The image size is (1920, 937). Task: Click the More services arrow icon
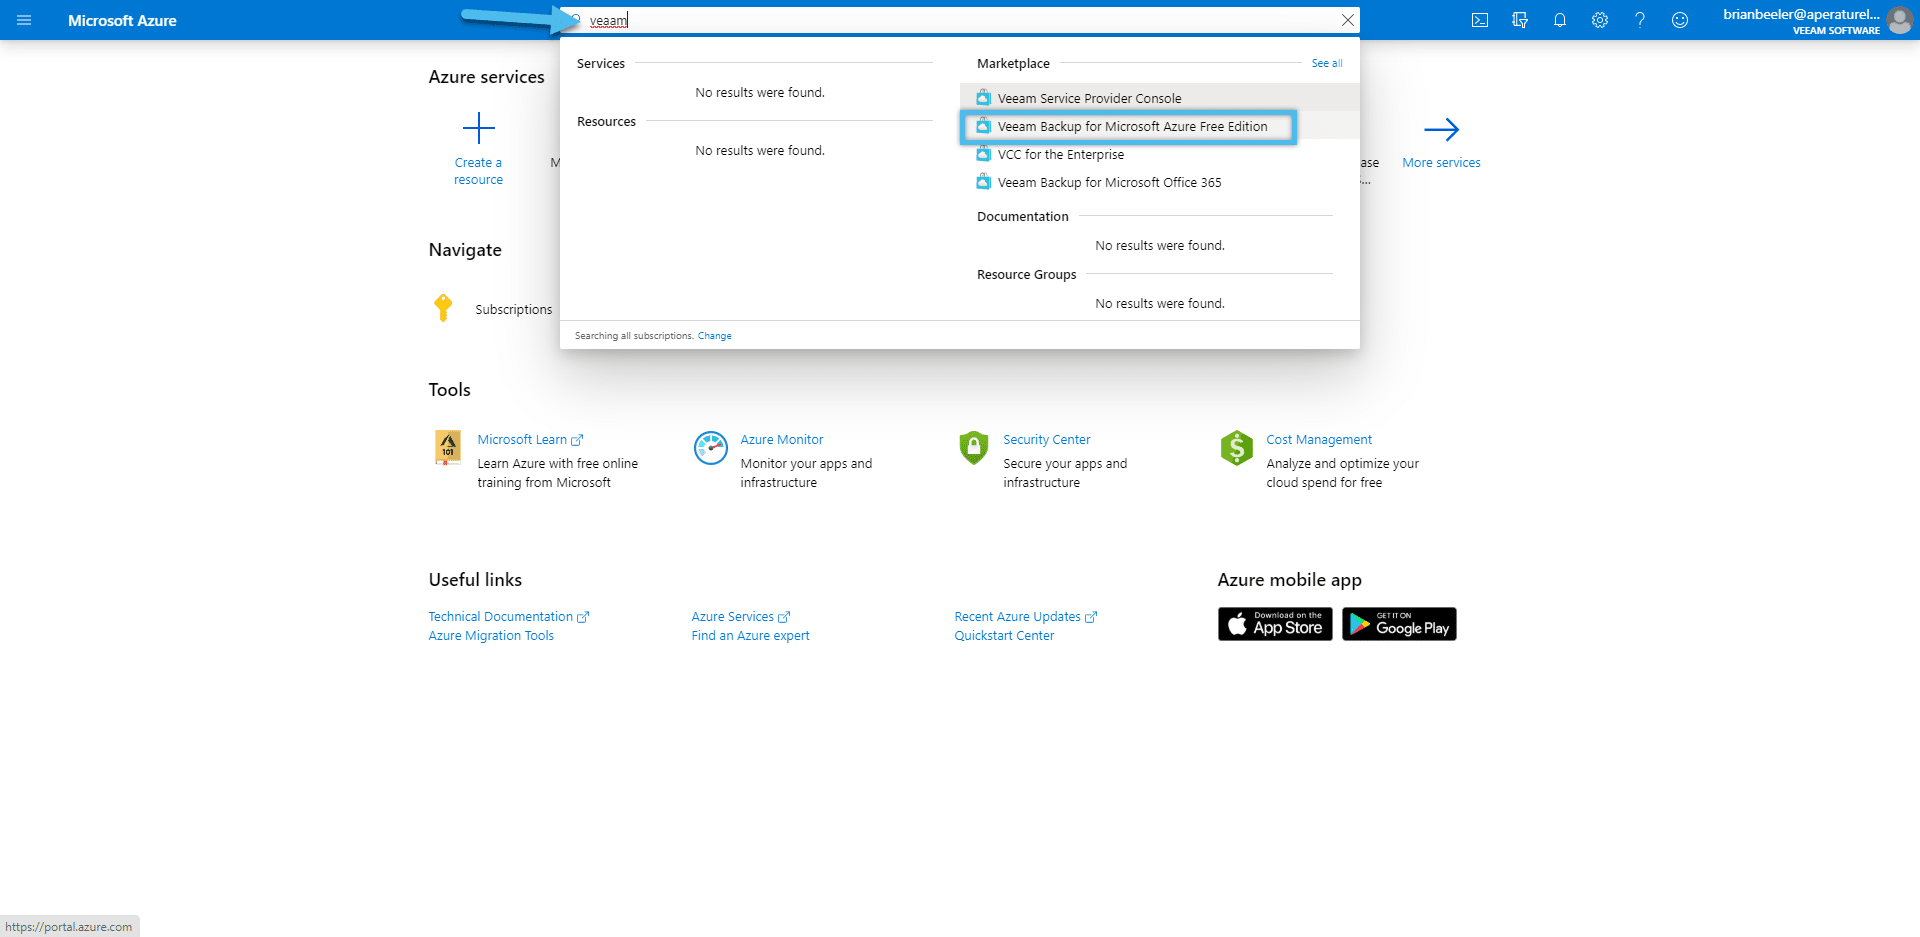1441,129
